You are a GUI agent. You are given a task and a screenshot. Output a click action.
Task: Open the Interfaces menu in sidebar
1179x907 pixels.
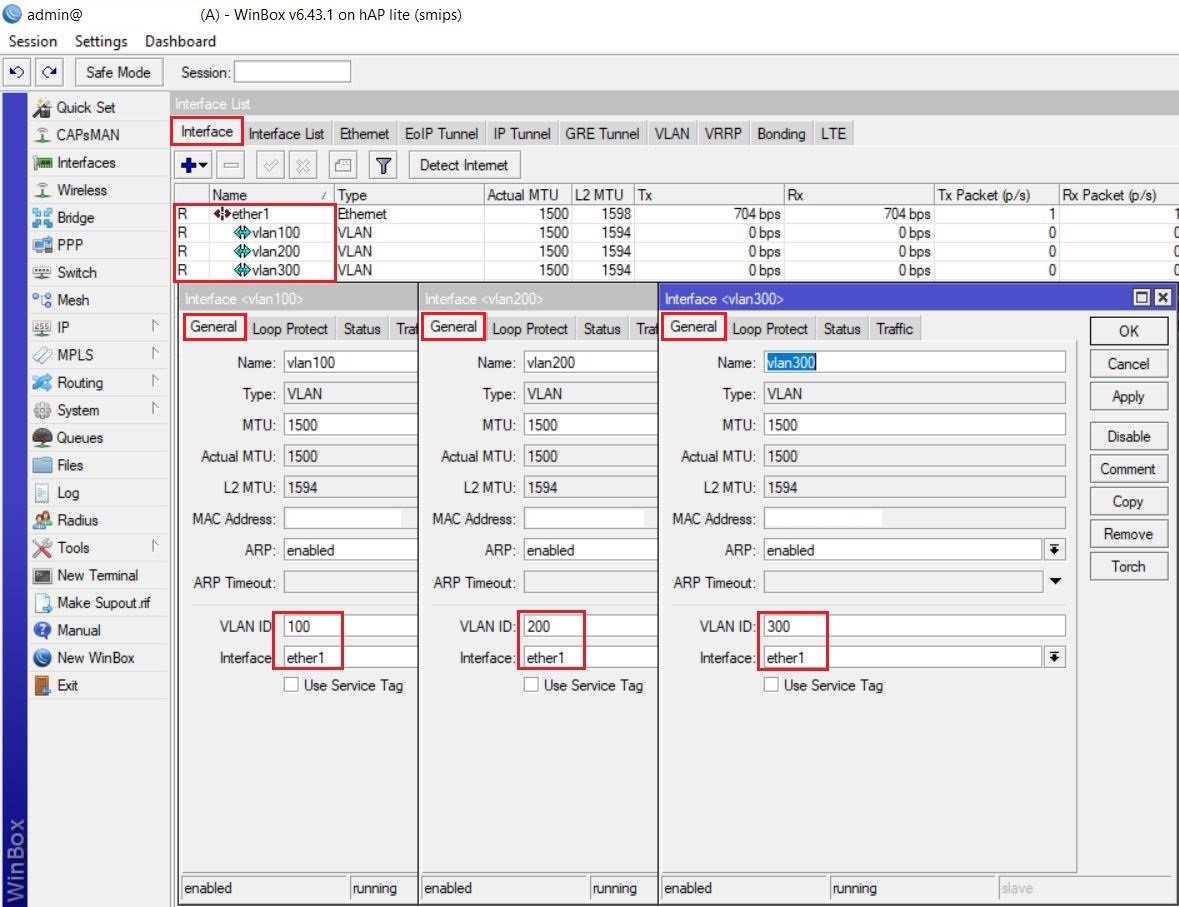pyautogui.click(x=86, y=162)
